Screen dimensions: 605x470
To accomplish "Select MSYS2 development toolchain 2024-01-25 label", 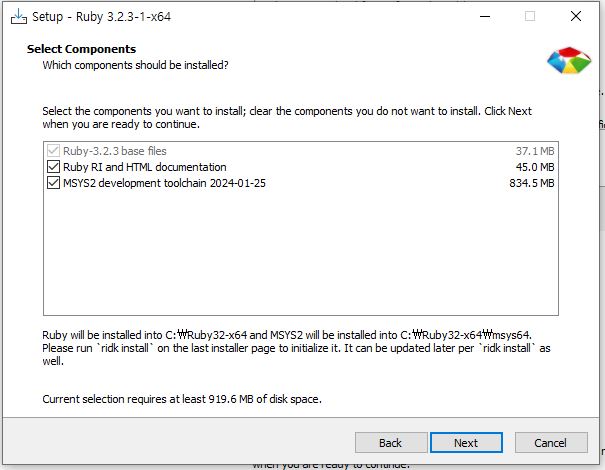I will [x=164, y=183].
